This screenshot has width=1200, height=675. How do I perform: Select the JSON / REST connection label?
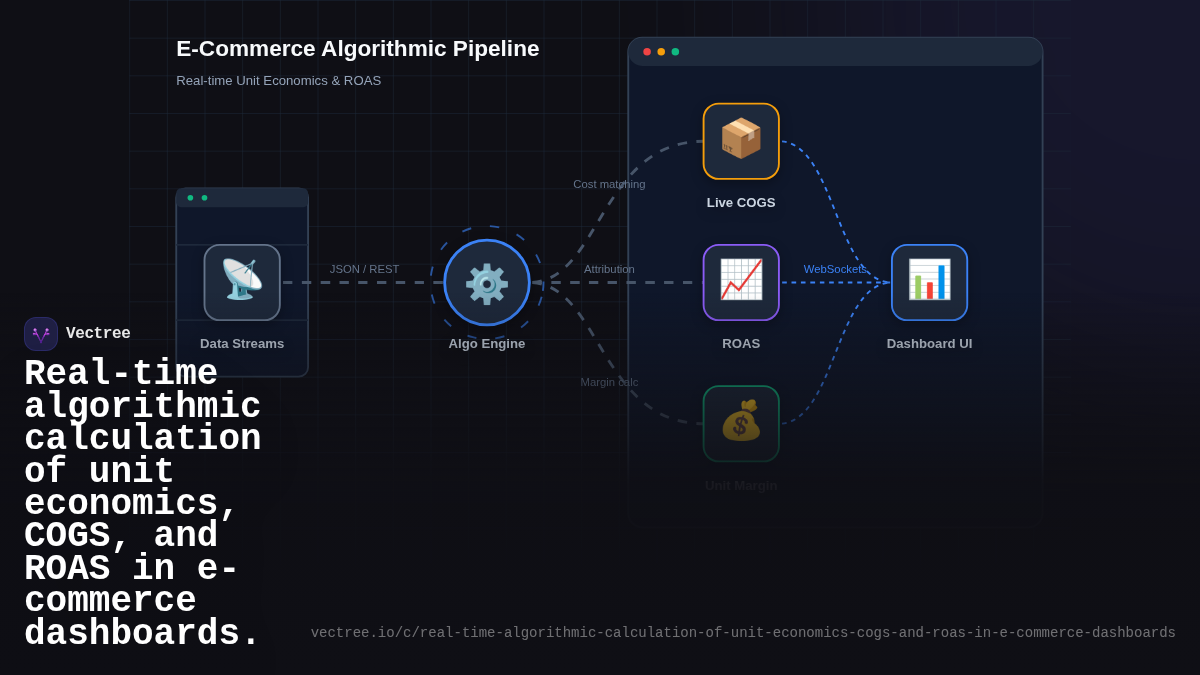click(364, 268)
